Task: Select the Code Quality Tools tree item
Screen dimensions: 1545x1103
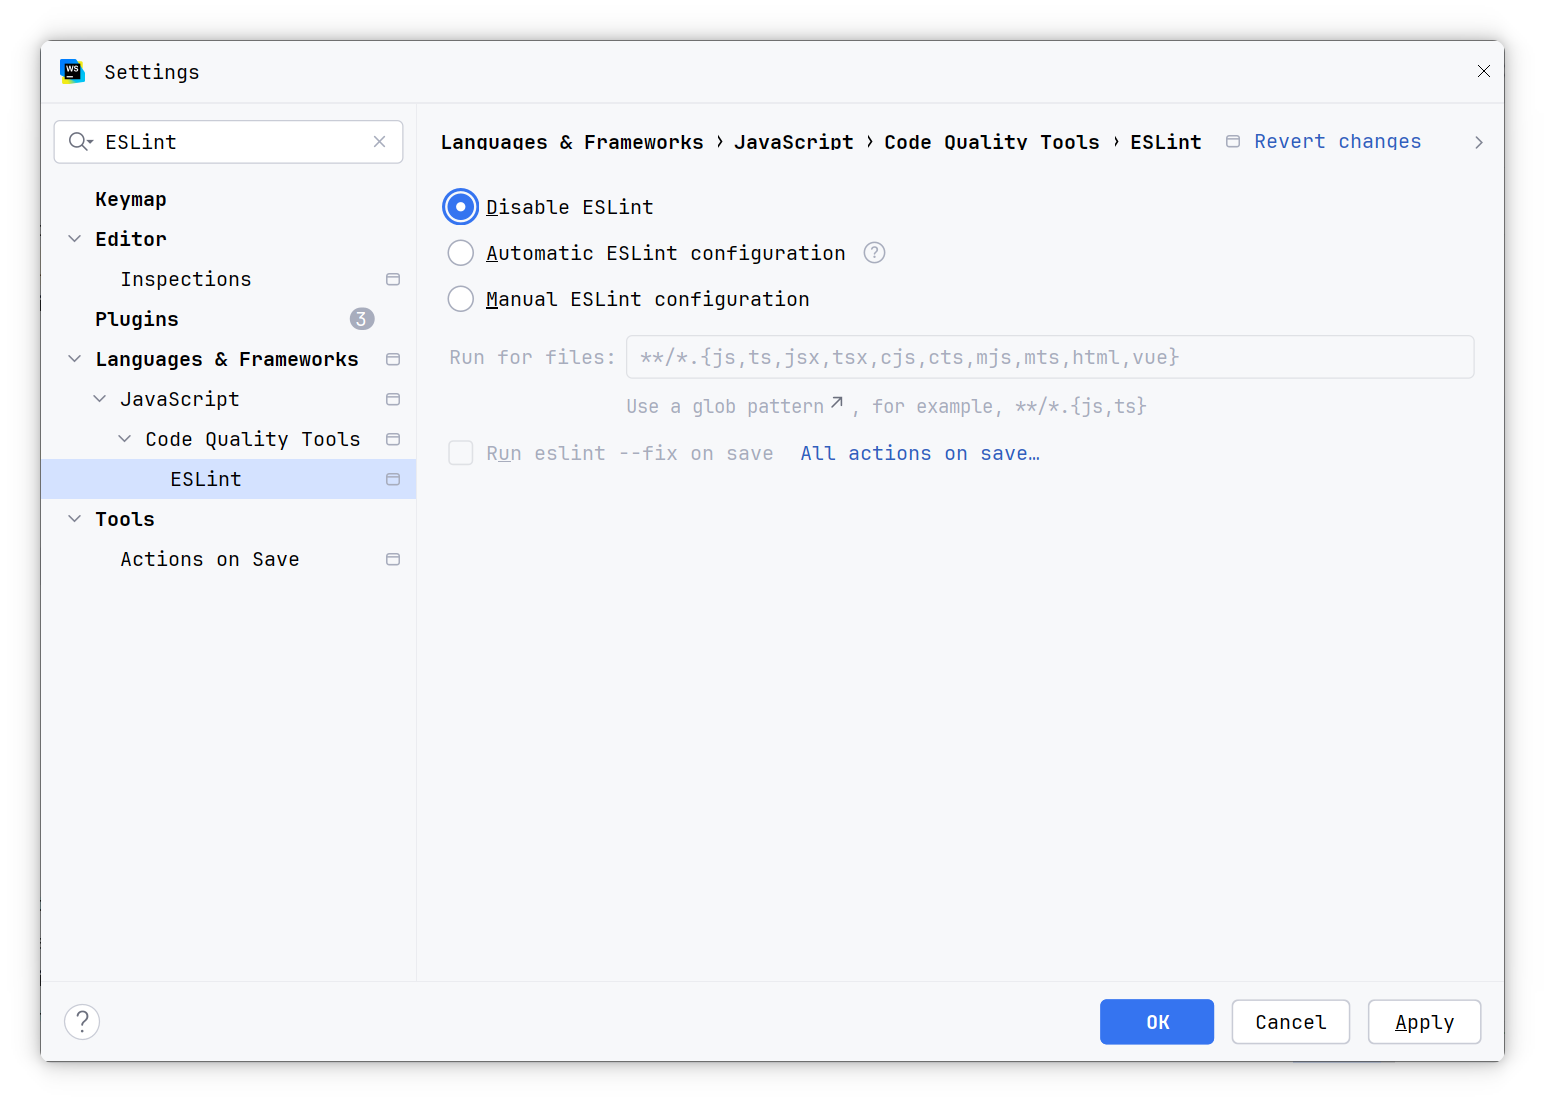Action: pyautogui.click(x=253, y=439)
